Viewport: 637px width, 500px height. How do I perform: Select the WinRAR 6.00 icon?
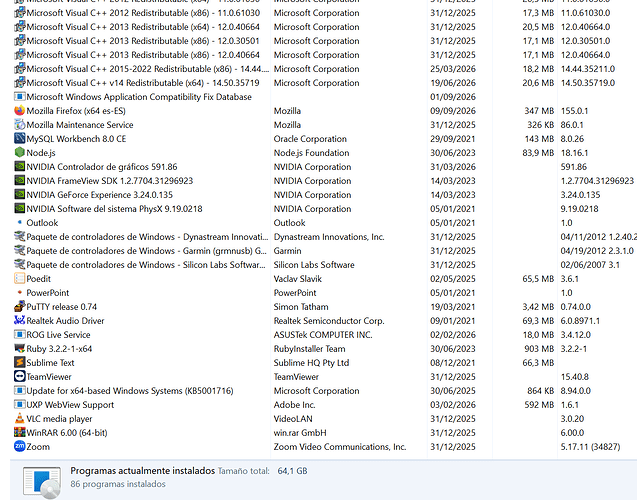coord(20,433)
